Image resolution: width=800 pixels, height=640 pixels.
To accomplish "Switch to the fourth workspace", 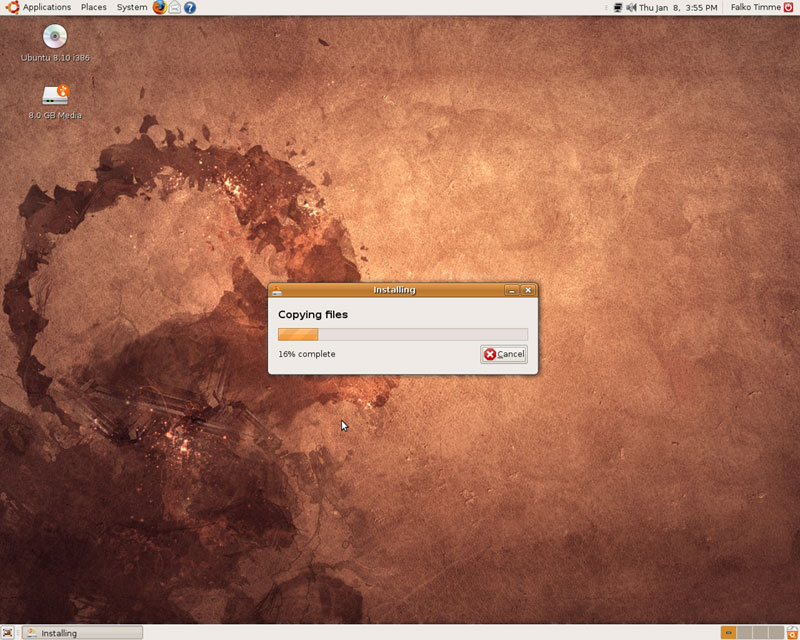I will (776, 633).
